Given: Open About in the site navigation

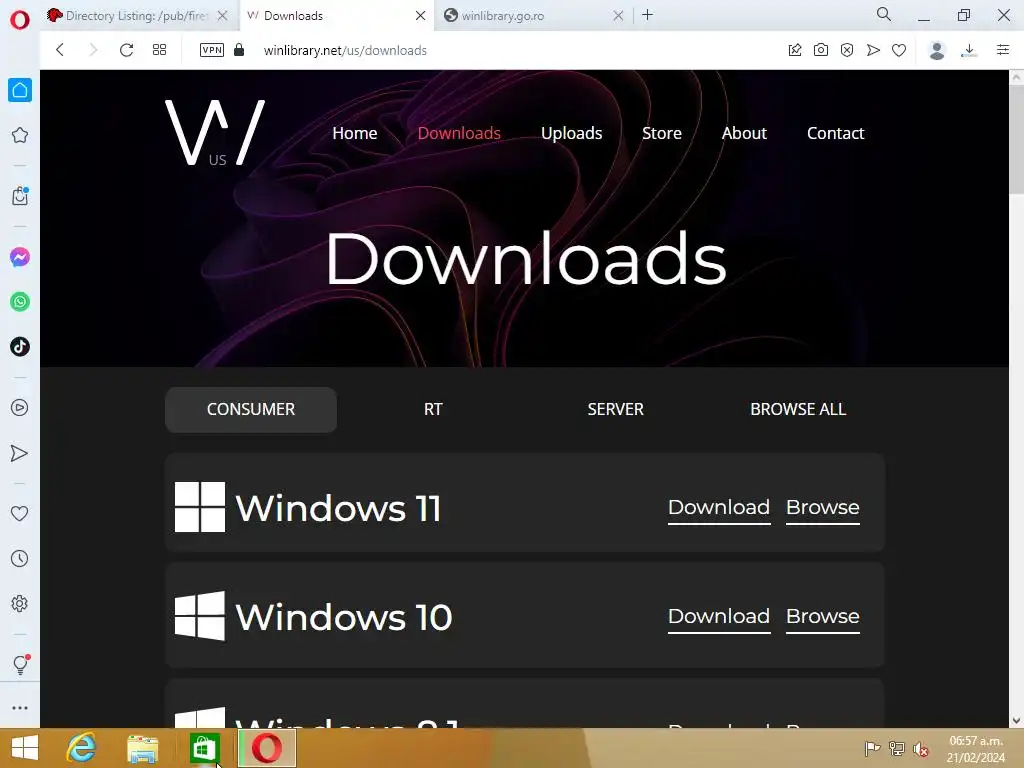Looking at the screenshot, I should pyautogui.click(x=744, y=133).
